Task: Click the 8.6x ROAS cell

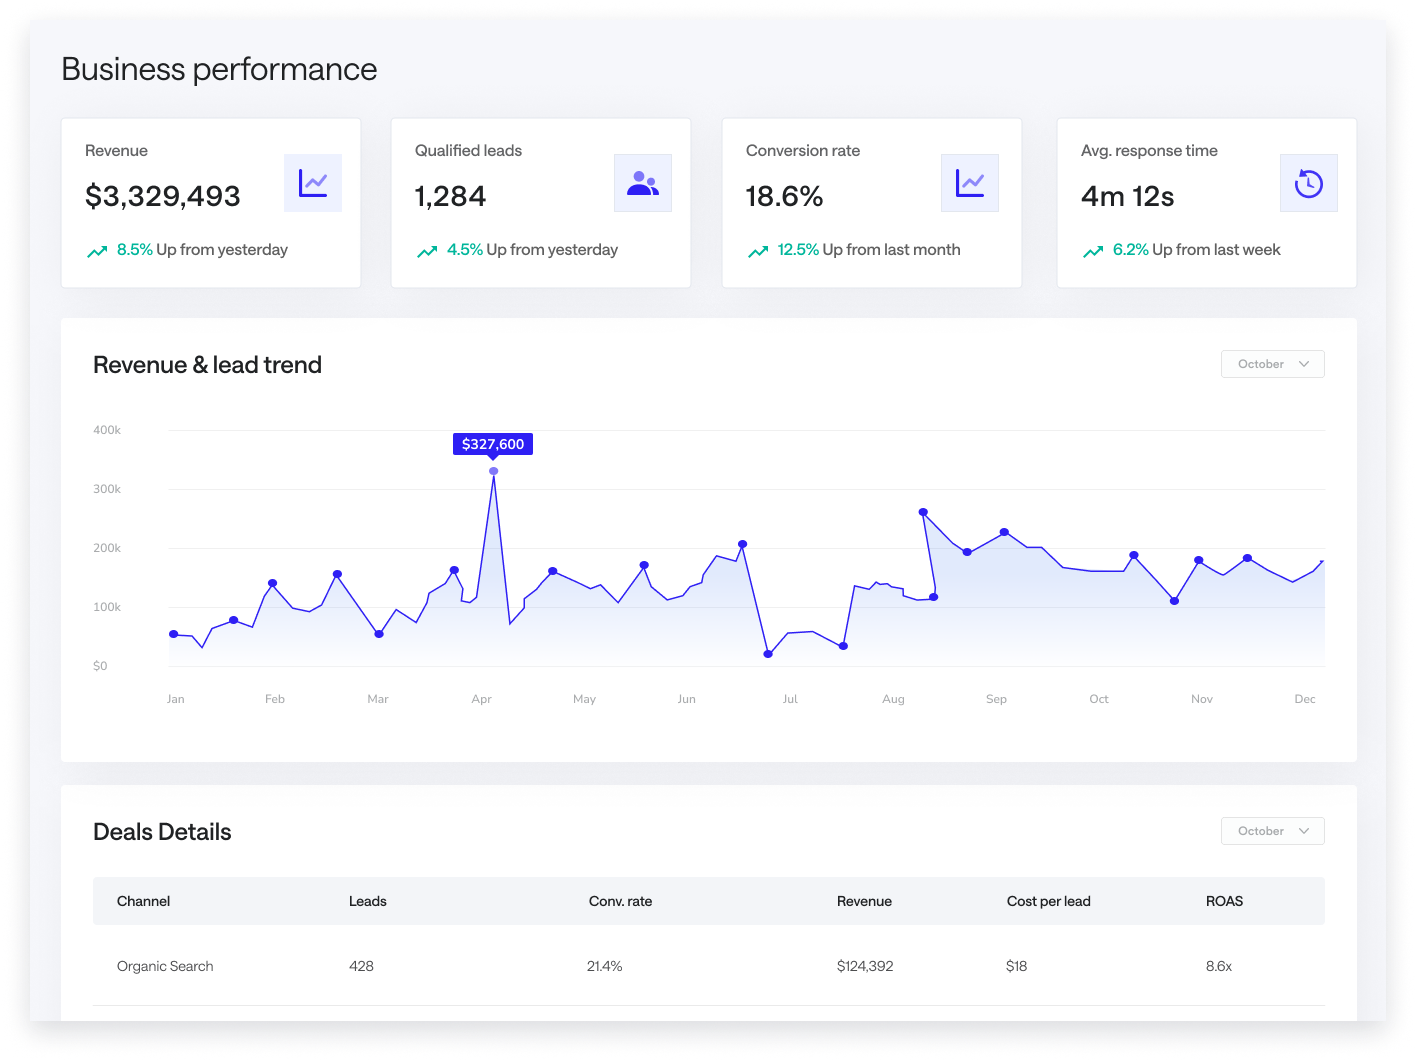Action: point(1219,966)
